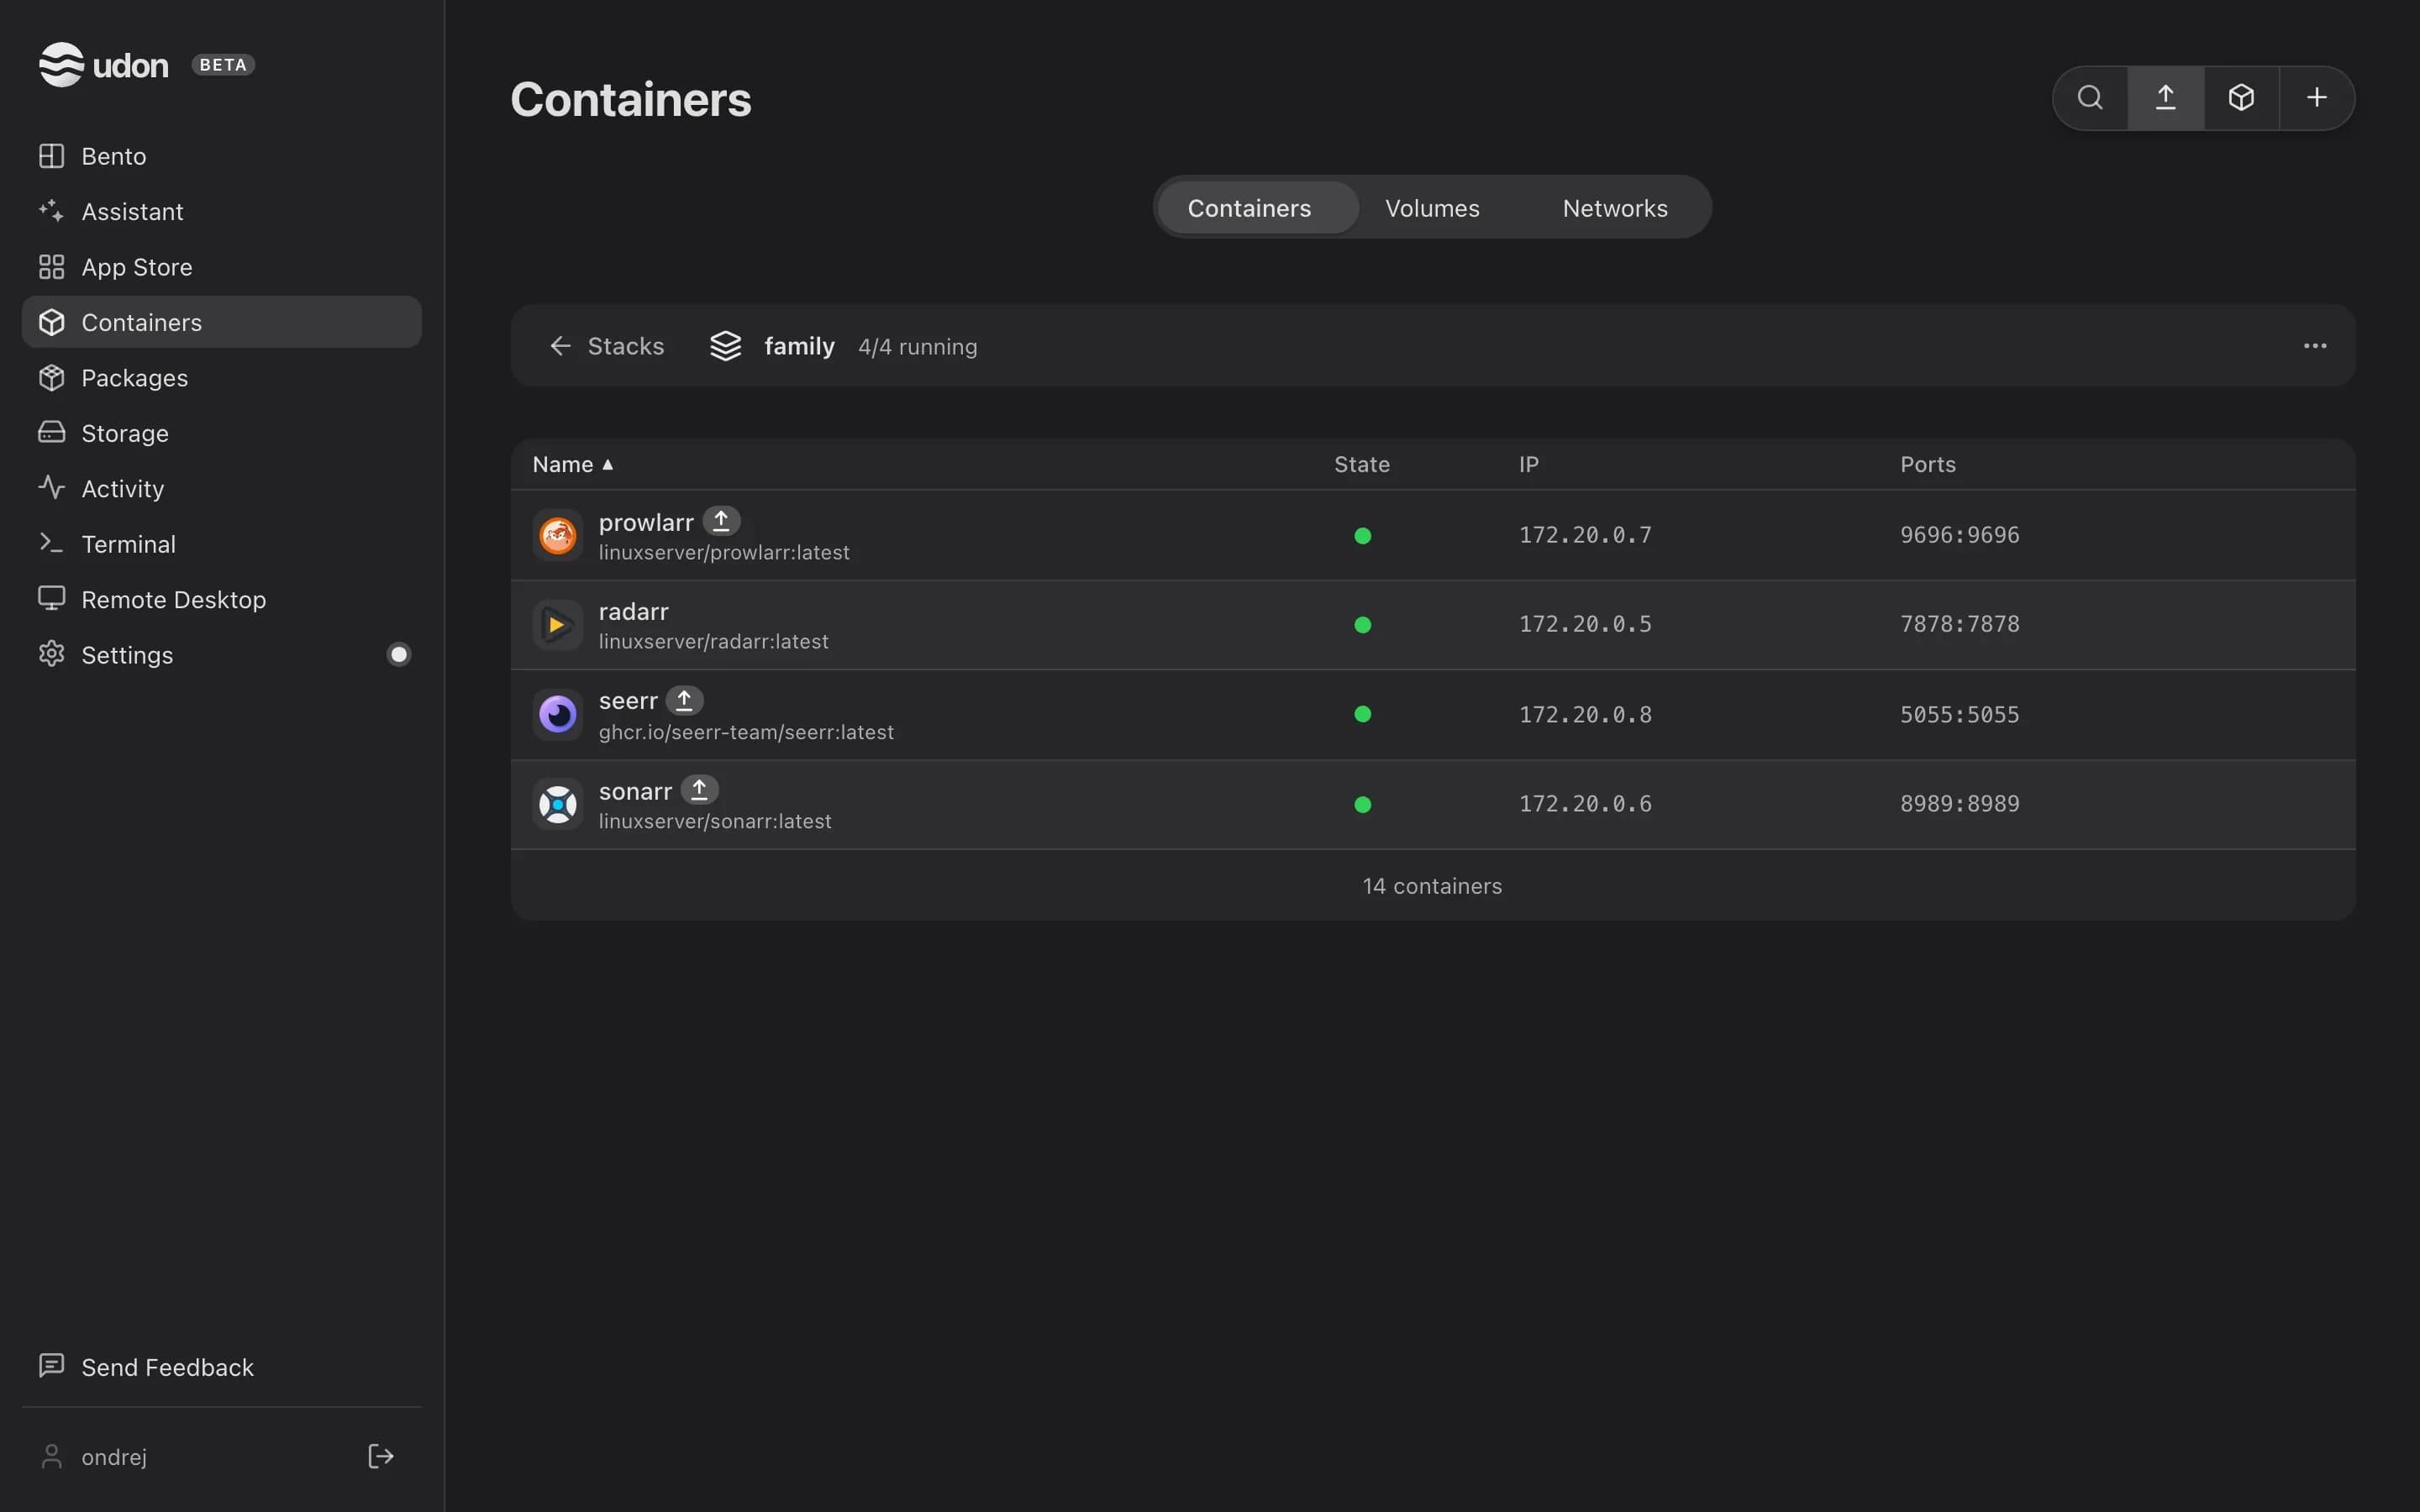
Task: Click the seerr app icon
Action: (x=558, y=714)
